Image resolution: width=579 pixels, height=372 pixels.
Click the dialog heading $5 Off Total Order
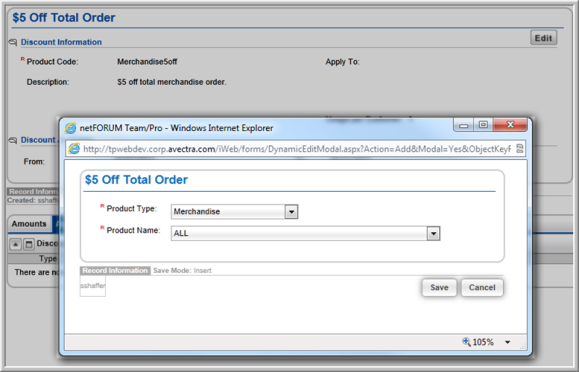136,180
